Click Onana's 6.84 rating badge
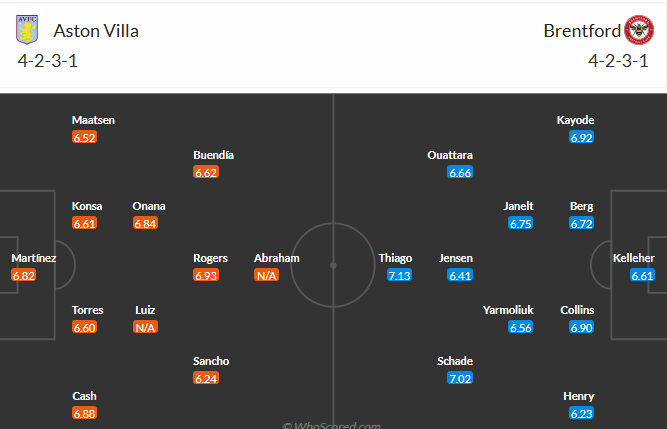This screenshot has width=667, height=429. point(145,223)
